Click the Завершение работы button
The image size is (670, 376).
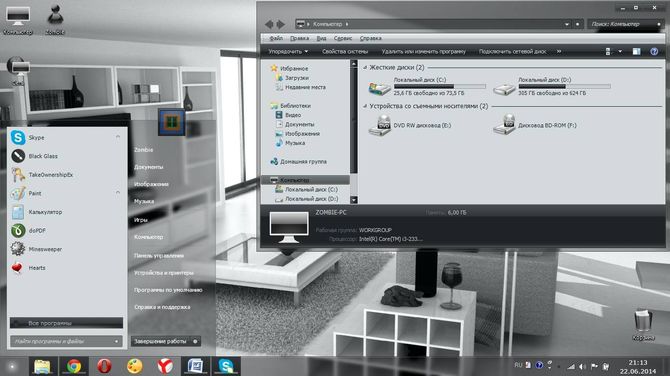click(x=160, y=341)
